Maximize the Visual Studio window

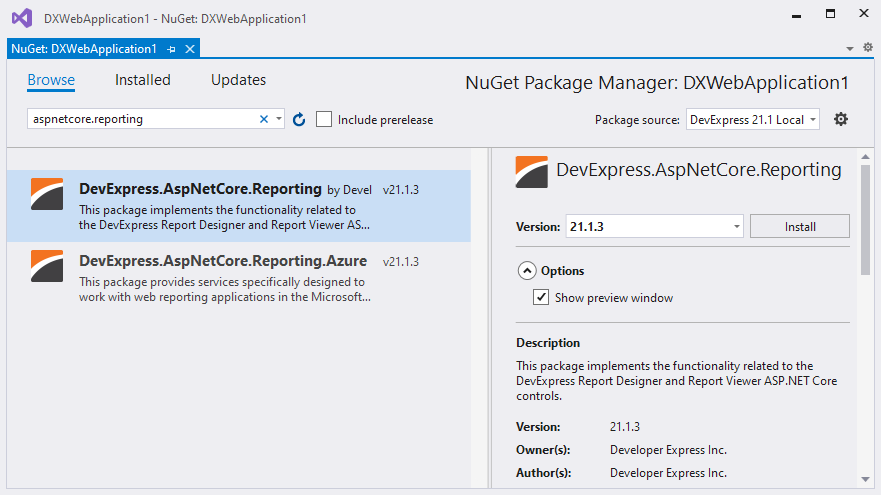pyautogui.click(x=830, y=13)
